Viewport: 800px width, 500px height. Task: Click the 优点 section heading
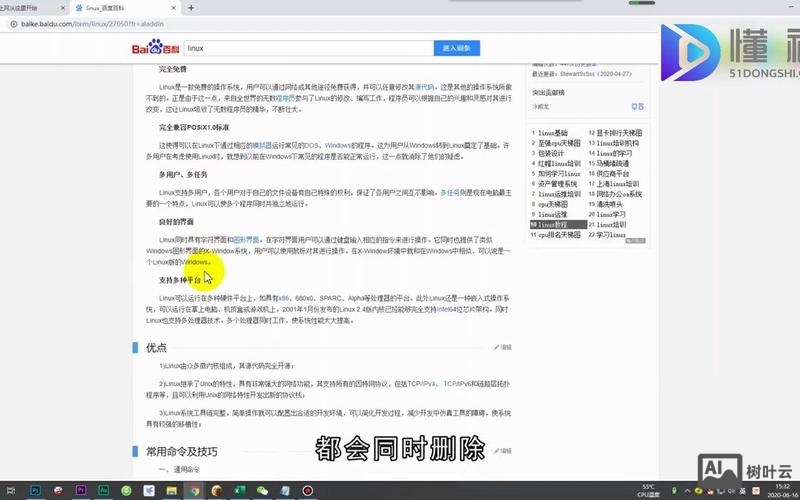click(x=156, y=348)
